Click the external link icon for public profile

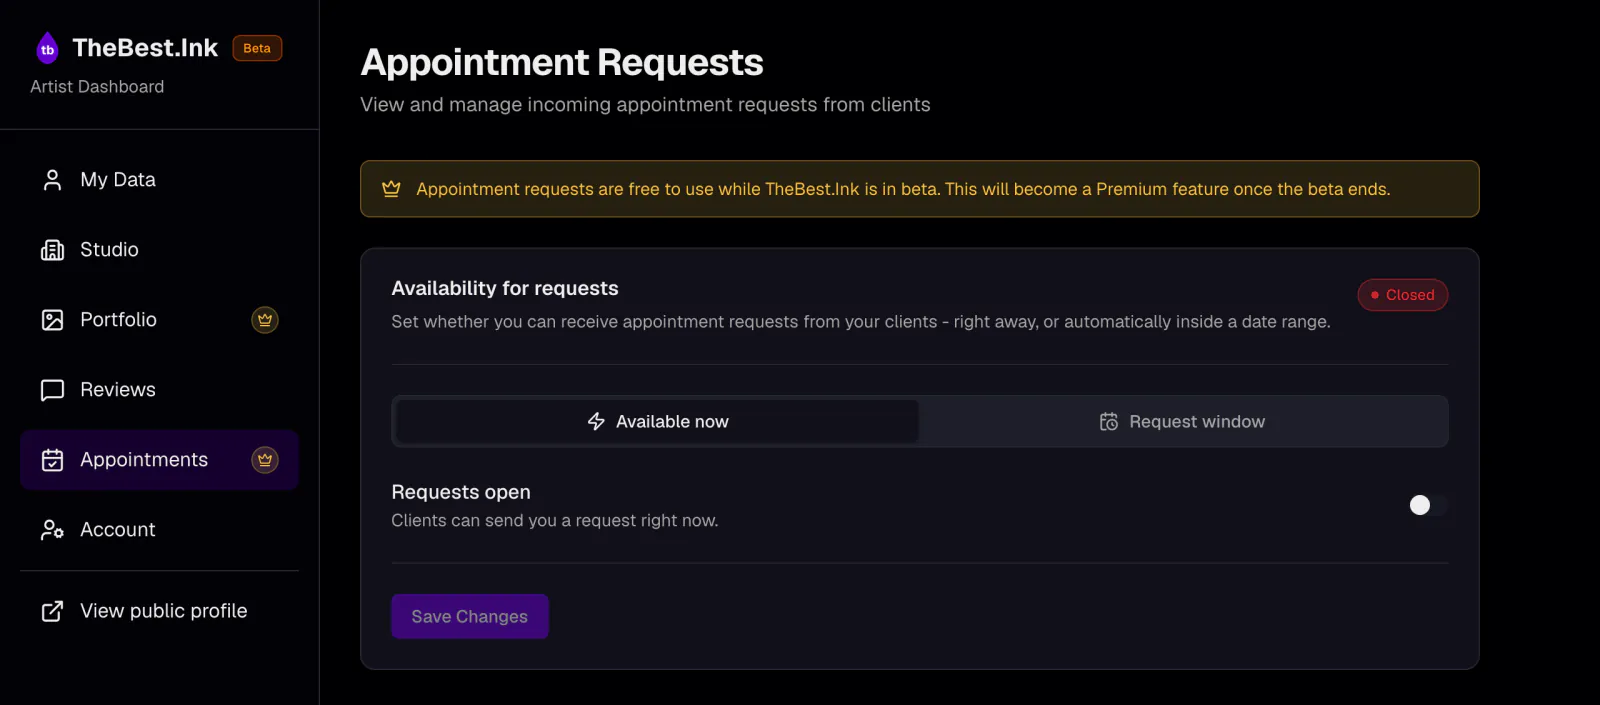[x=52, y=611]
